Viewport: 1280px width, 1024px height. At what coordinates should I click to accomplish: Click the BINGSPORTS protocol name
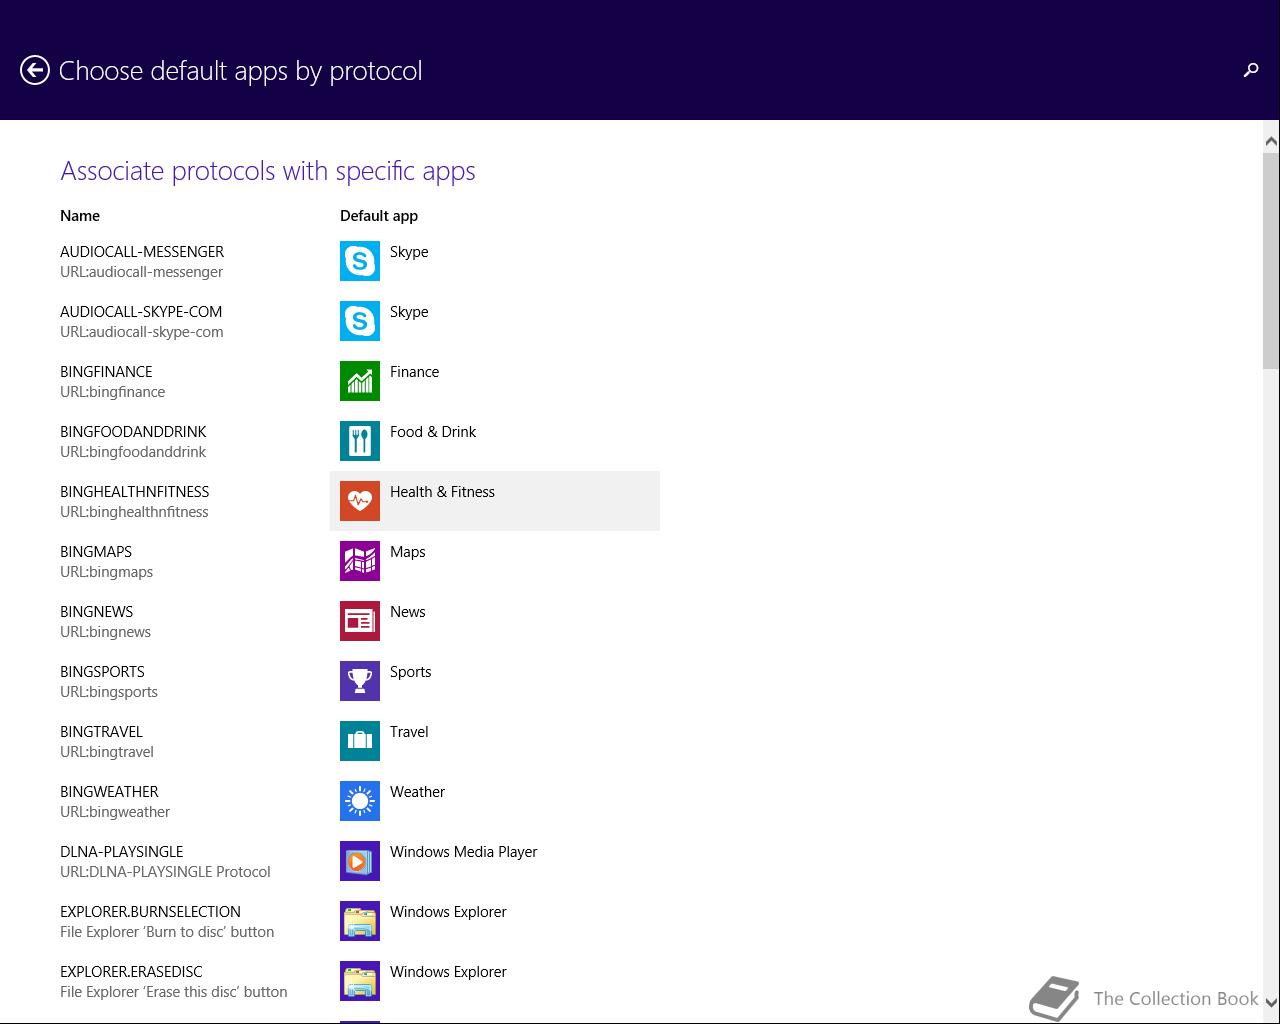(102, 672)
